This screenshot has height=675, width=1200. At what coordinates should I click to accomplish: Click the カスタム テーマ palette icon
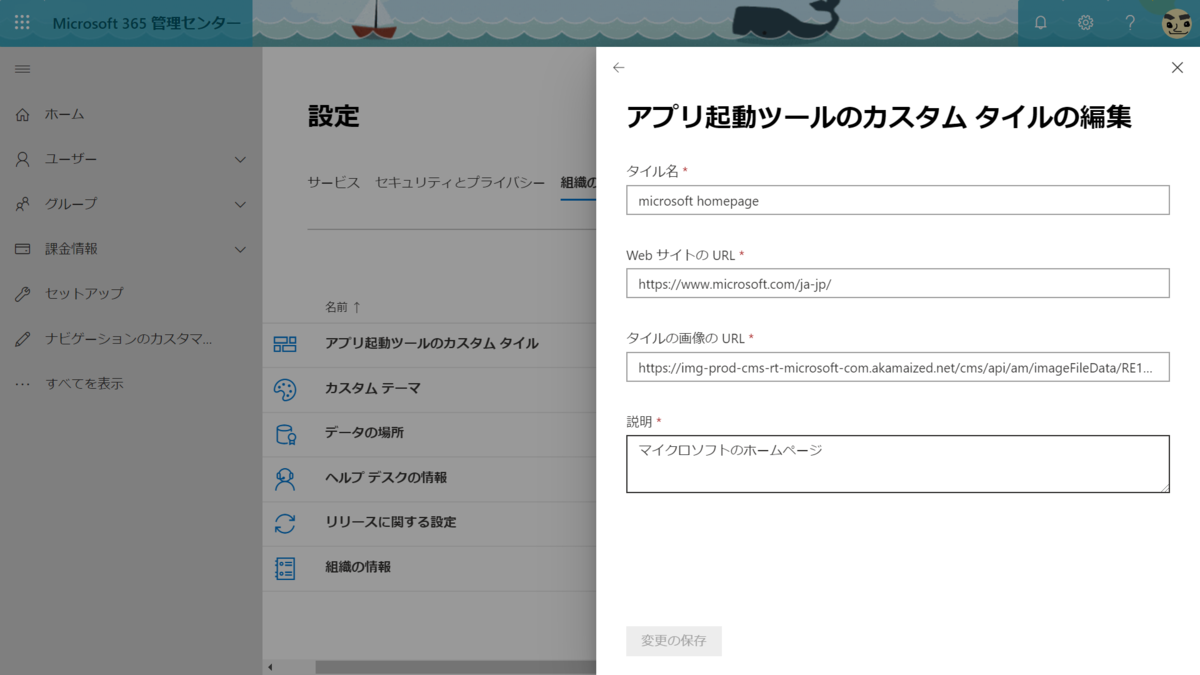point(285,389)
